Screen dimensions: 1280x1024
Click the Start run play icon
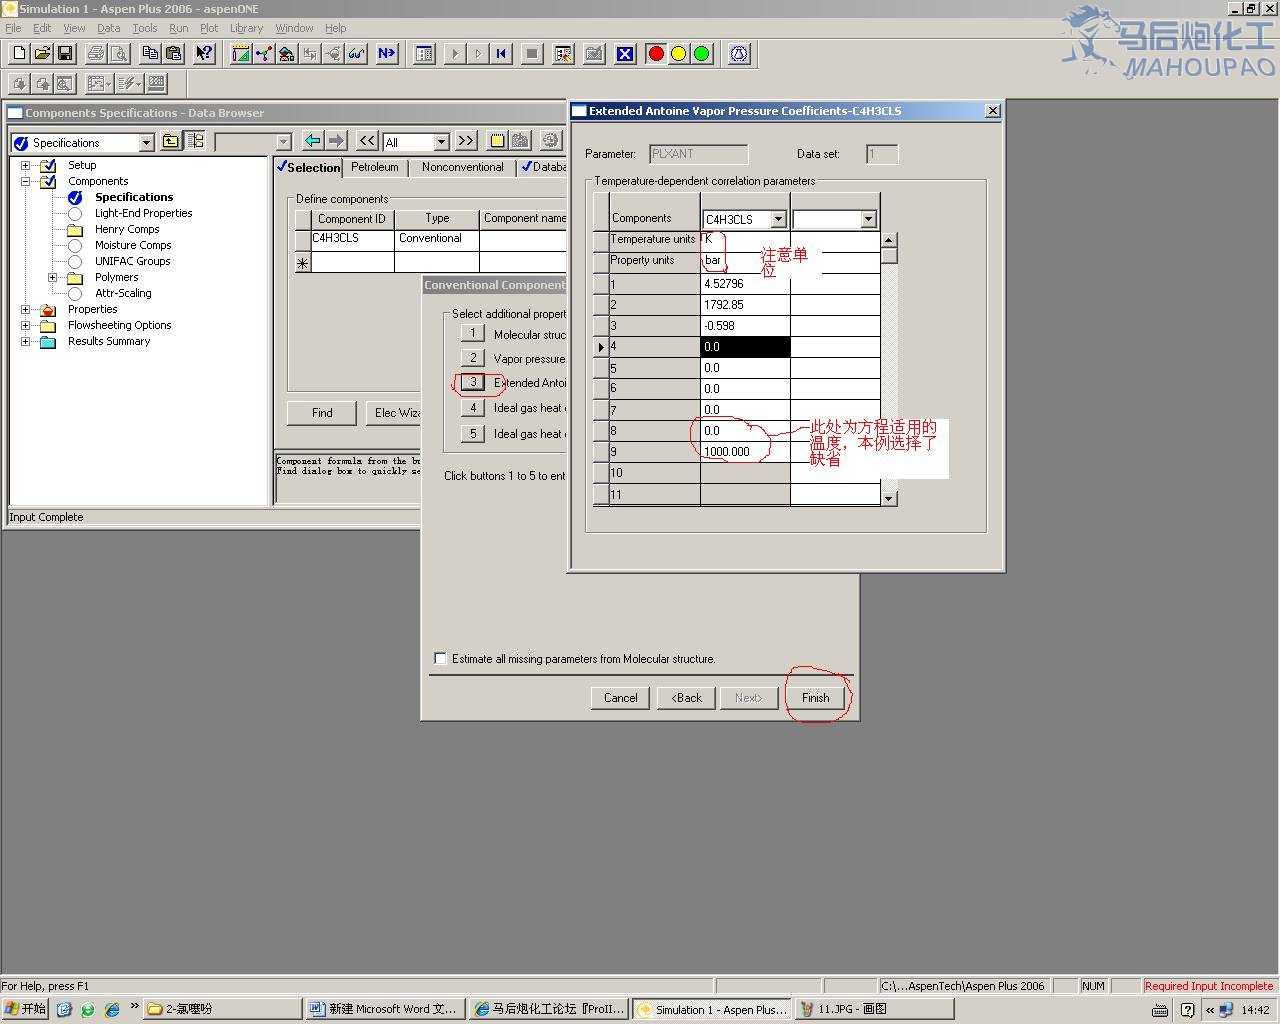pyautogui.click(x=454, y=53)
